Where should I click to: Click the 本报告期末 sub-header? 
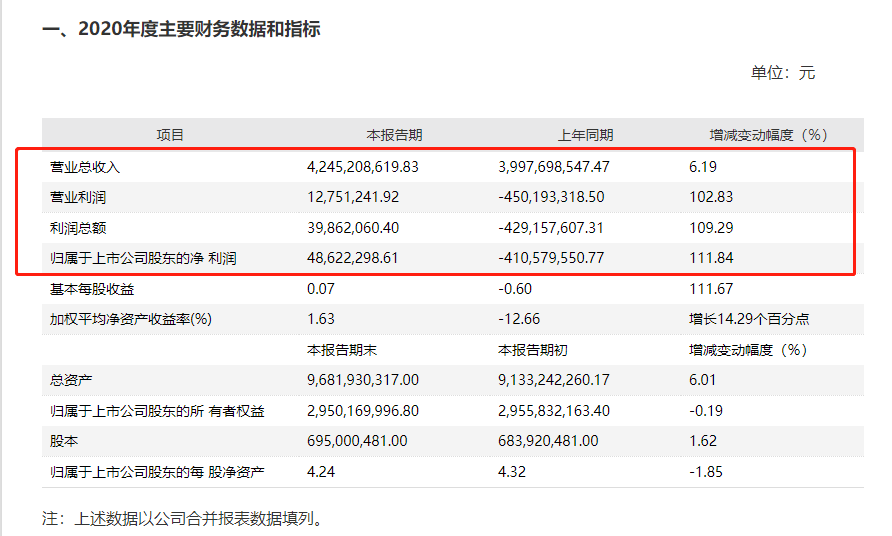[342, 350]
